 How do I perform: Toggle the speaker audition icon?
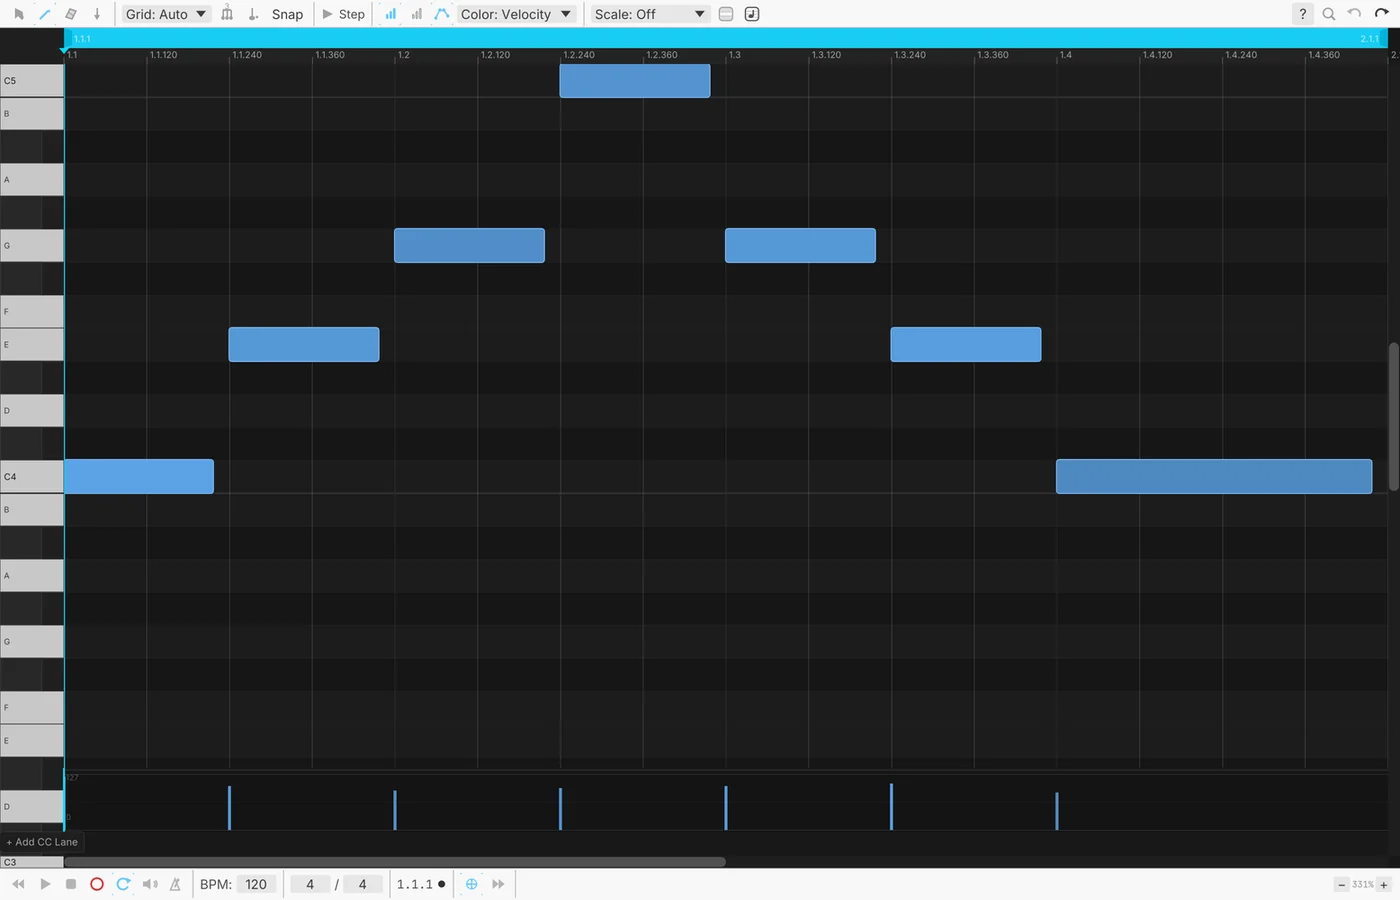click(x=150, y=884)
